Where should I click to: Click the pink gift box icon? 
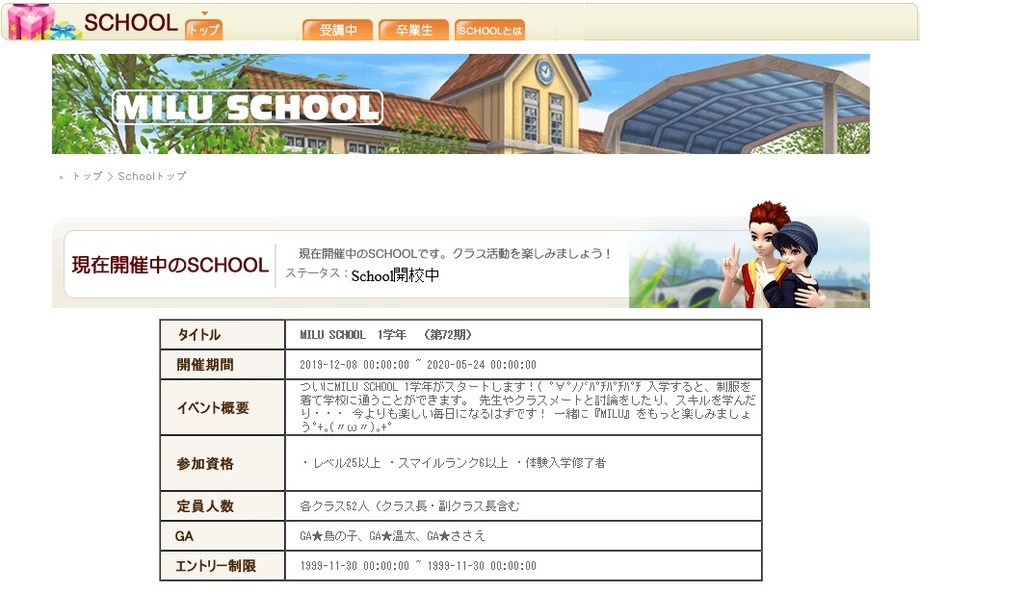click(x=30, y=21)
